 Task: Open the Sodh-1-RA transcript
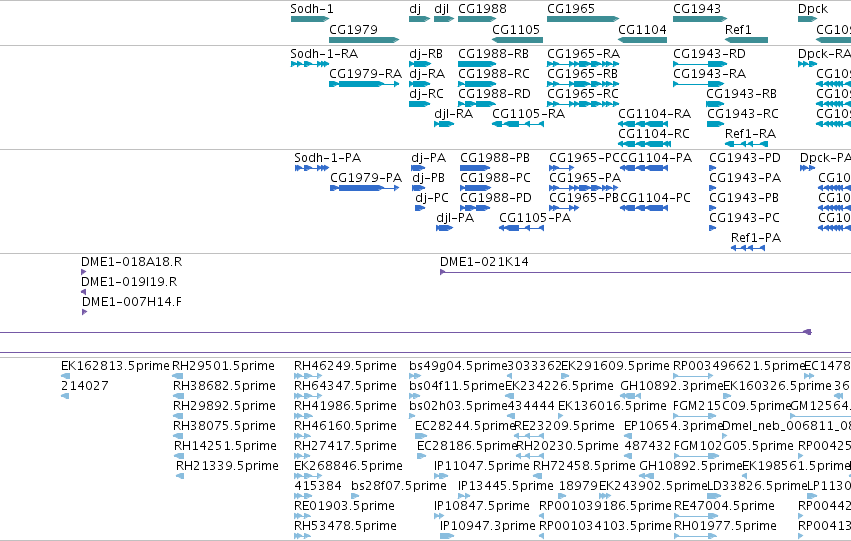(310, 64)
